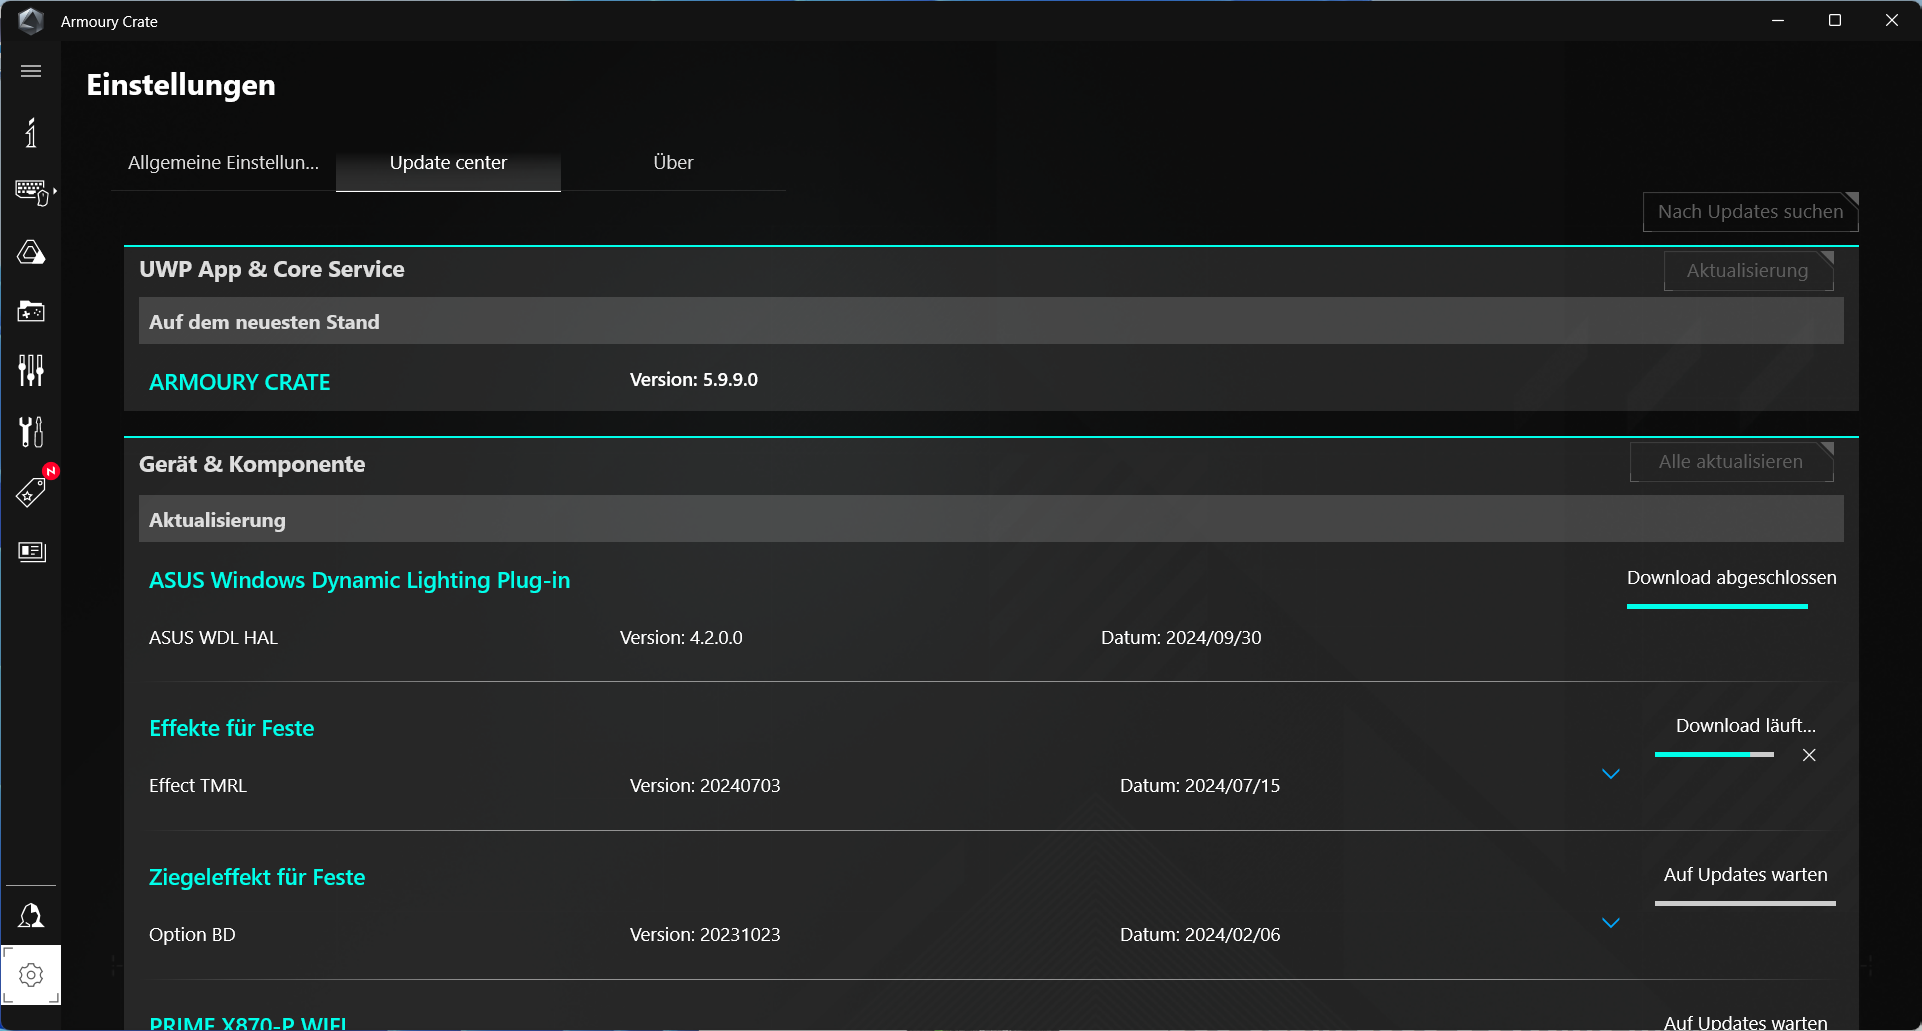Viewport: 1922px width, 1031px height.
Task: Click Datum: 2024/09/30 text
Action: click(x=1181, y=638)
